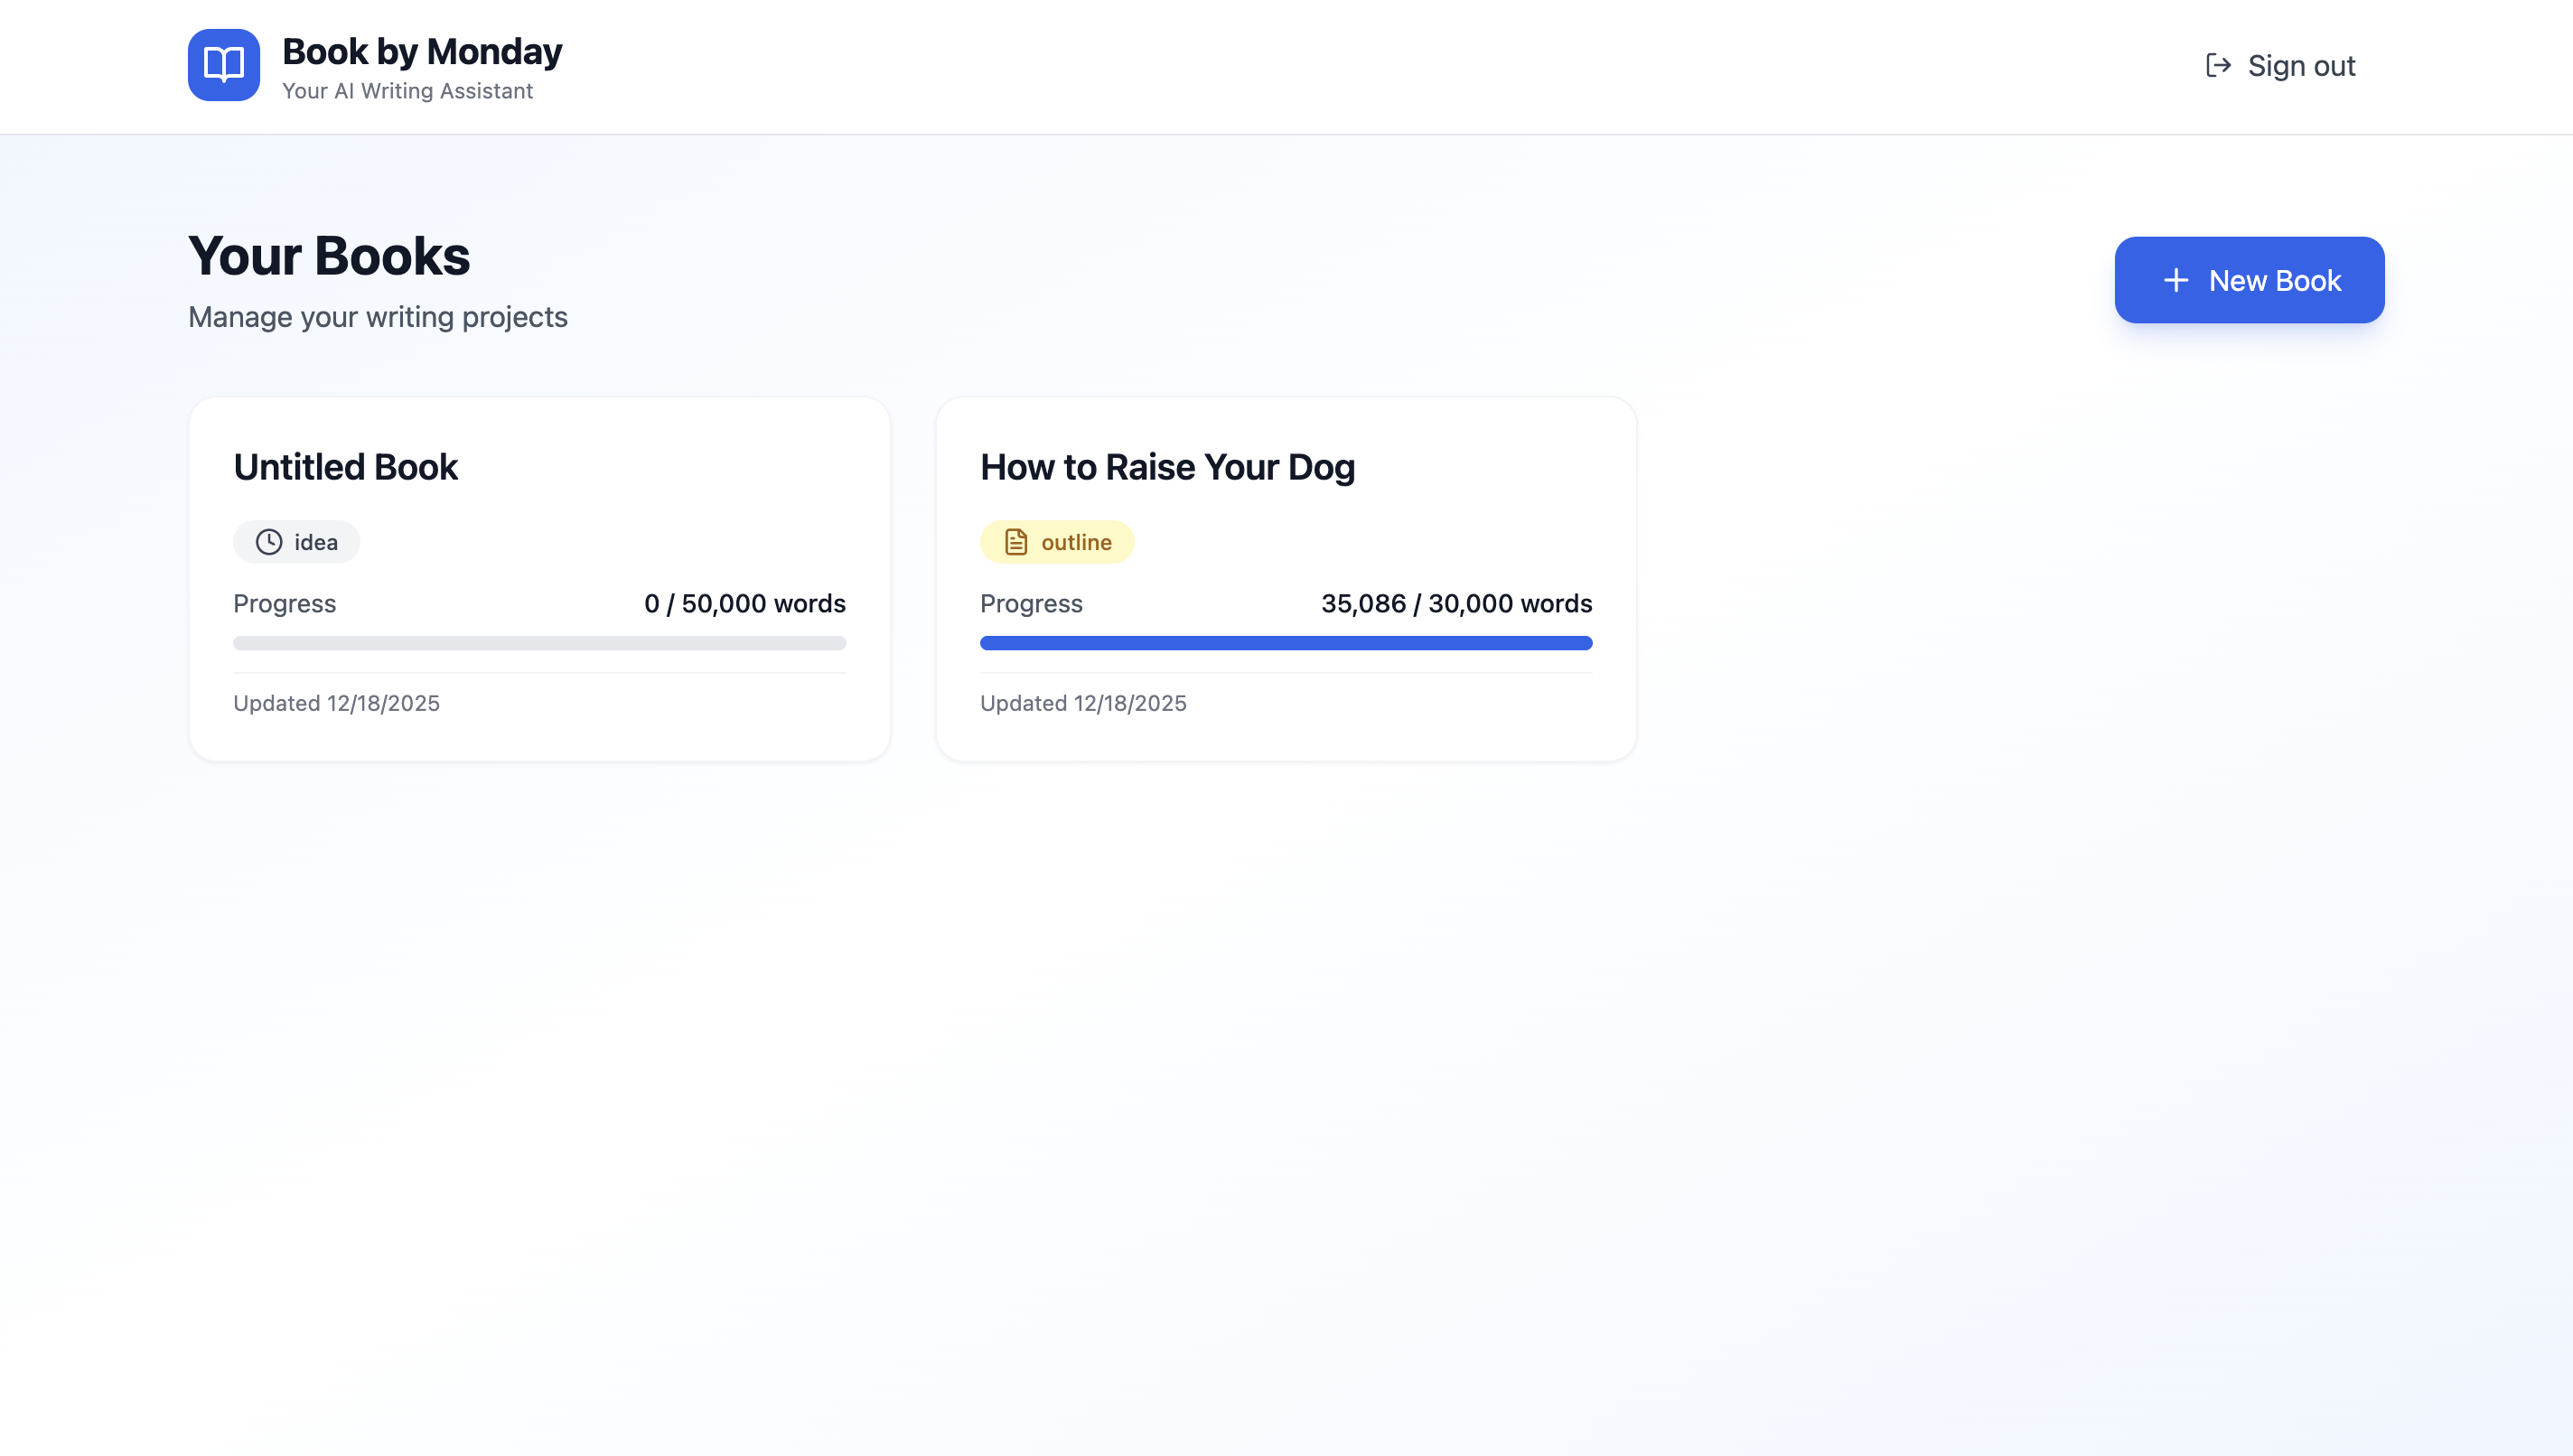Click the document icon on outline badge
The width and height of the screenshot is (2573, 1456).
pos(1016,542)
